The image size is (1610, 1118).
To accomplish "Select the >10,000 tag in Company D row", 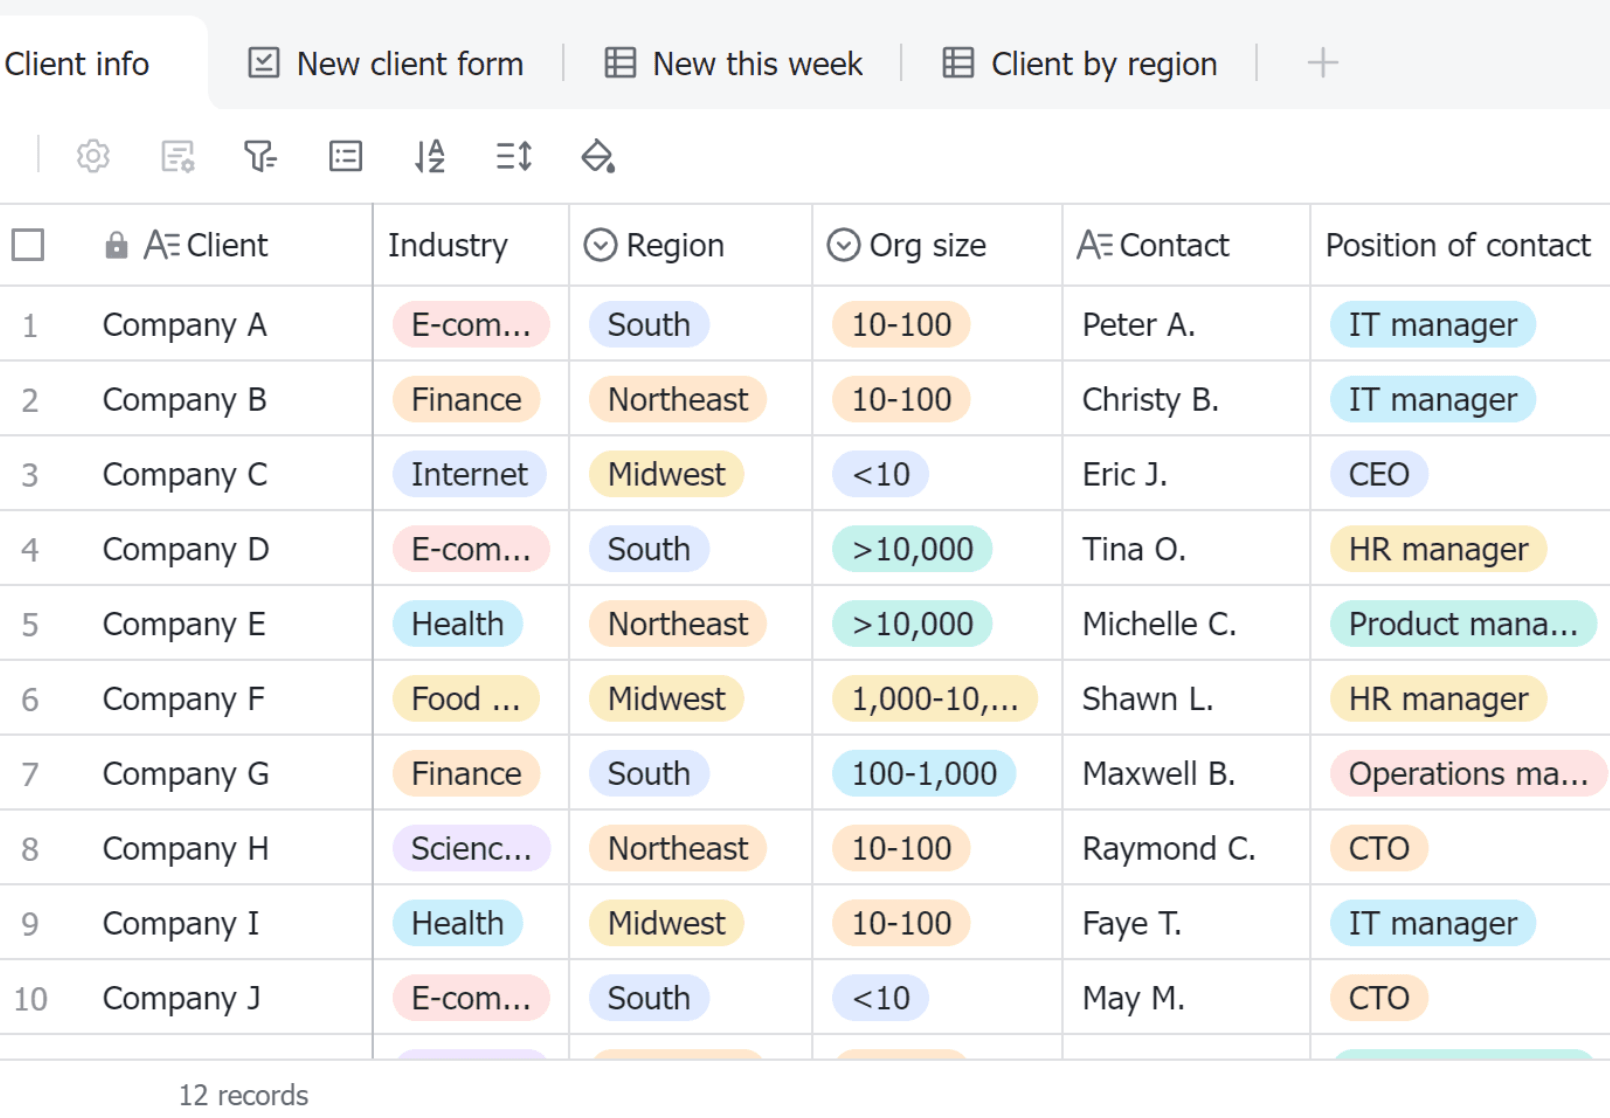I will [x=912, y=549].
